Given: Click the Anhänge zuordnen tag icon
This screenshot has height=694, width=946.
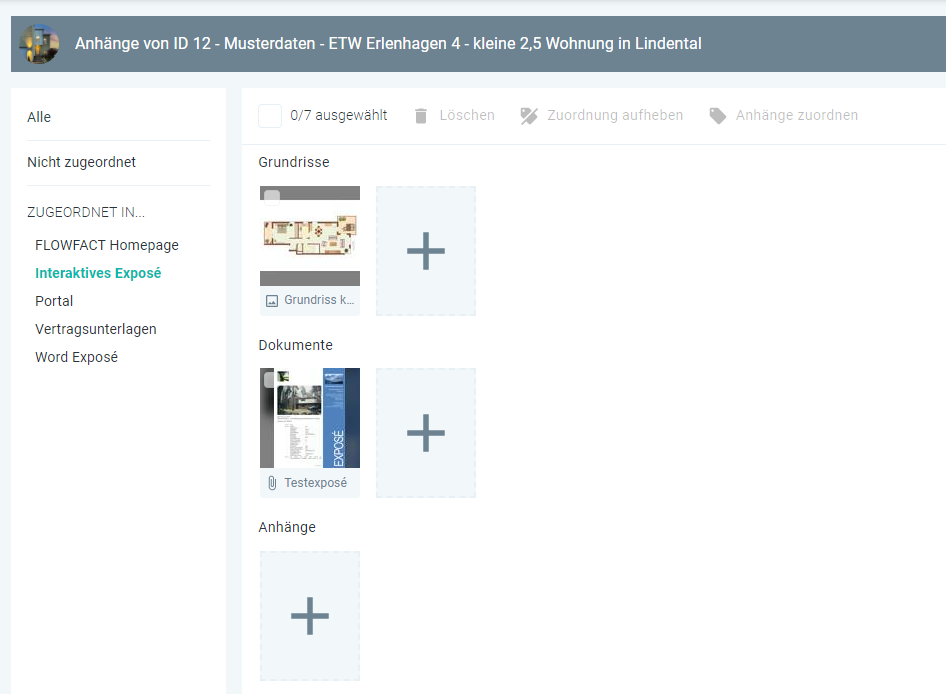Looking at the screenshot, I should tap(717, 116).
